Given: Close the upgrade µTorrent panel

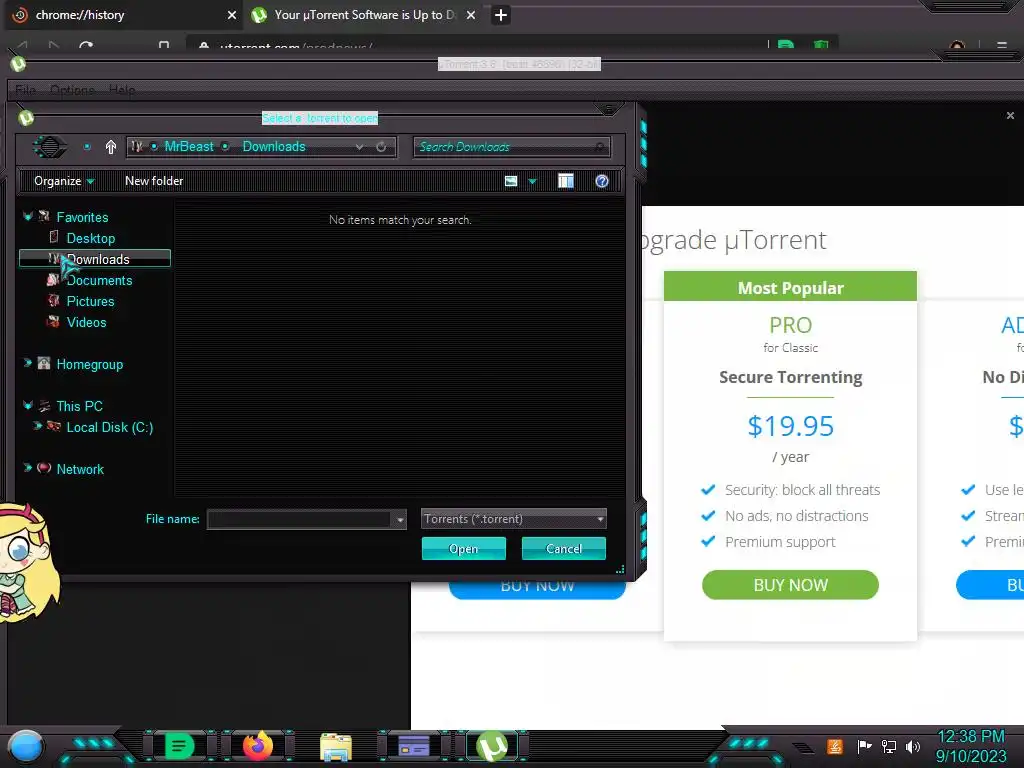Looking at the screenshot, I should 1010,116.
